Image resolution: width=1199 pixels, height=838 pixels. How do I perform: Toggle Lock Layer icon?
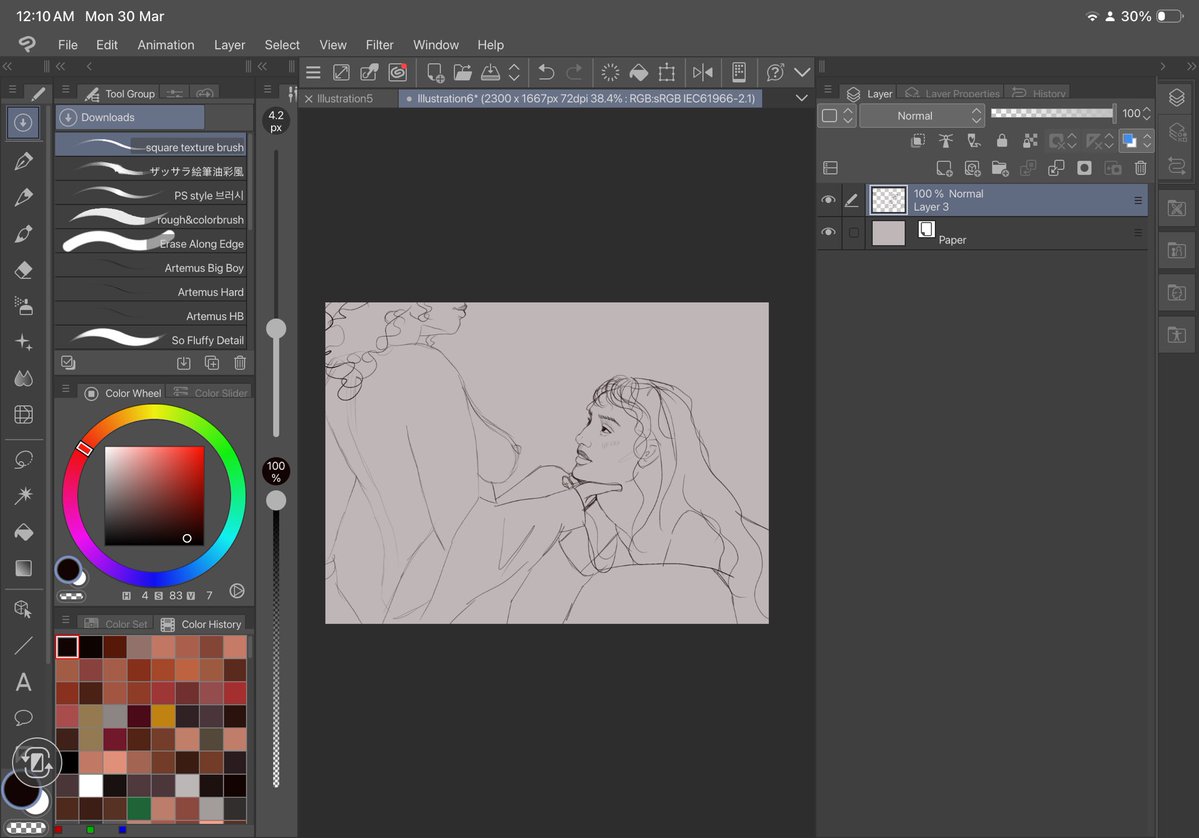click(1002, 141)
